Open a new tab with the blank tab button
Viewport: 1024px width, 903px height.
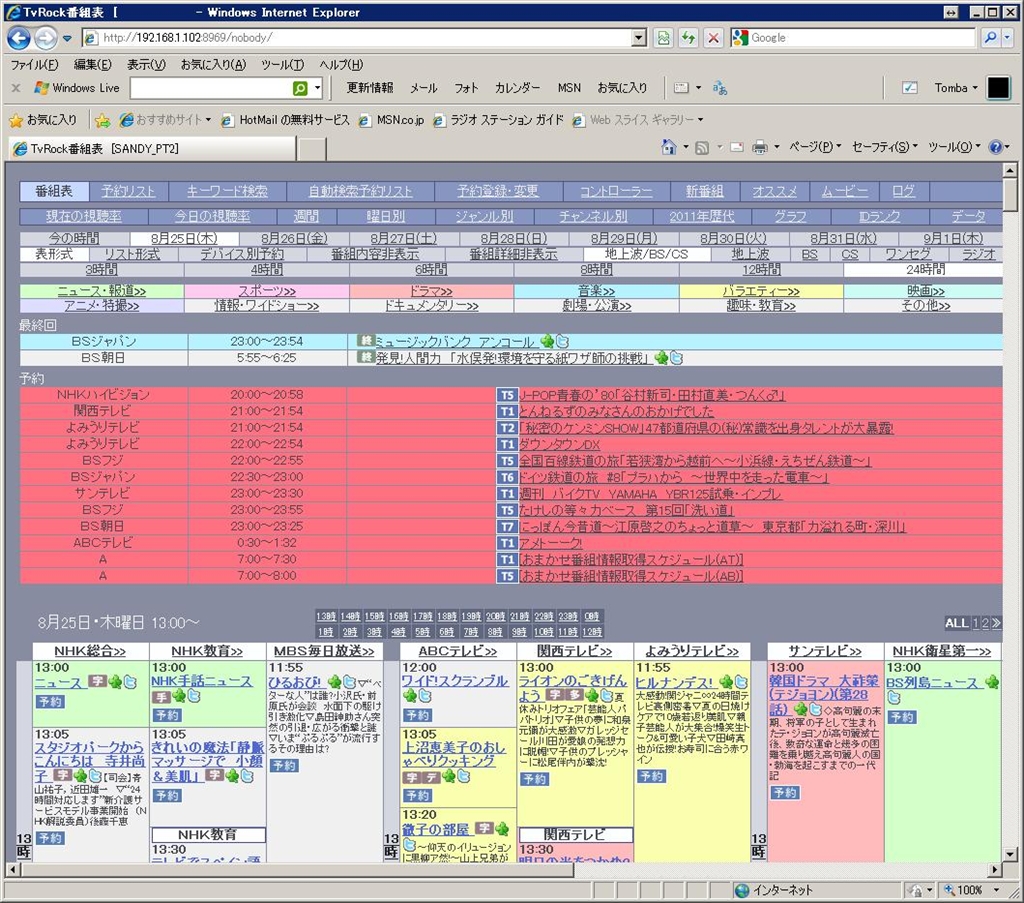(312, 149)
